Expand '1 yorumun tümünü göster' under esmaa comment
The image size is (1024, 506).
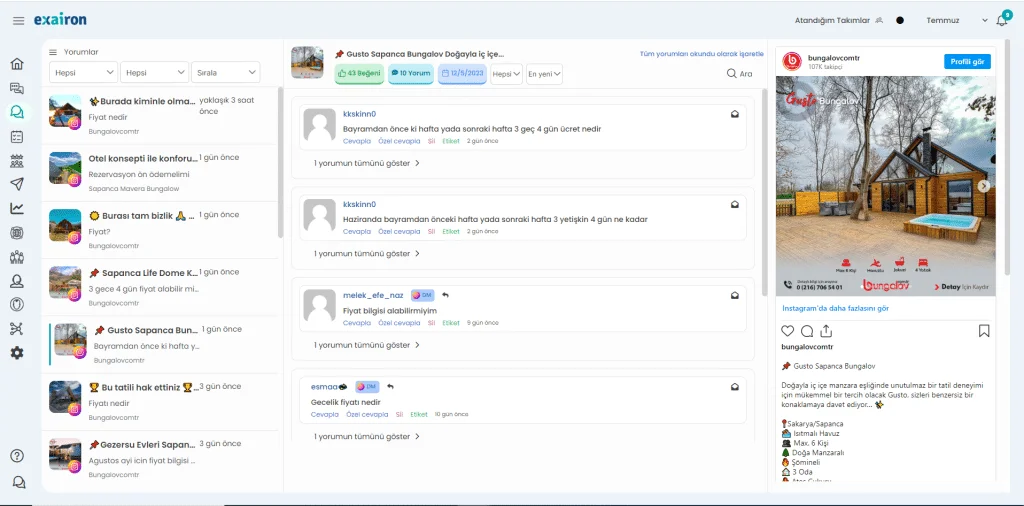pos(366,436)
